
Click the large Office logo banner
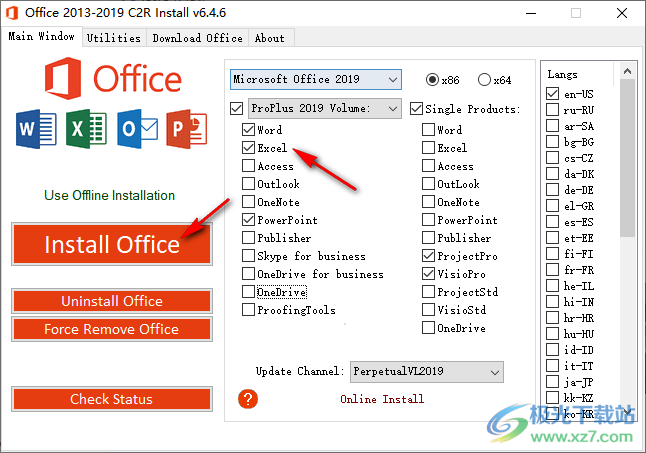(113, 78)
